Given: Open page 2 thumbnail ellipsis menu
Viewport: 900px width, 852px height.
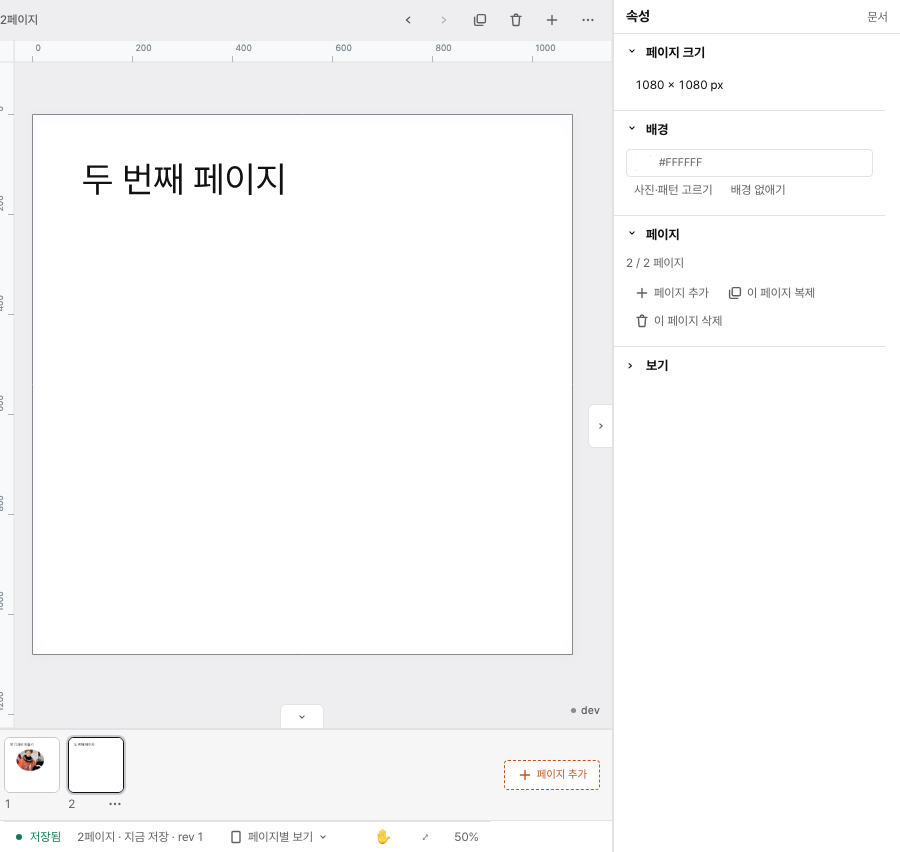Looking at the screenshot, I should [115, 804].
